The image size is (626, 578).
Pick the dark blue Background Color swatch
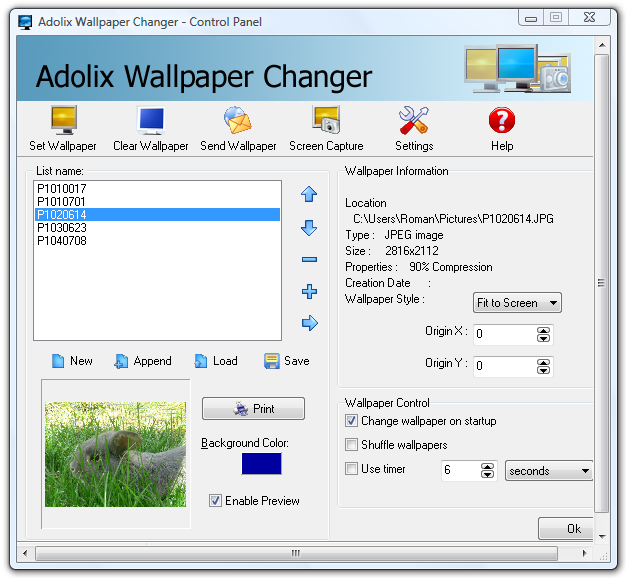(x=261, y=463)
